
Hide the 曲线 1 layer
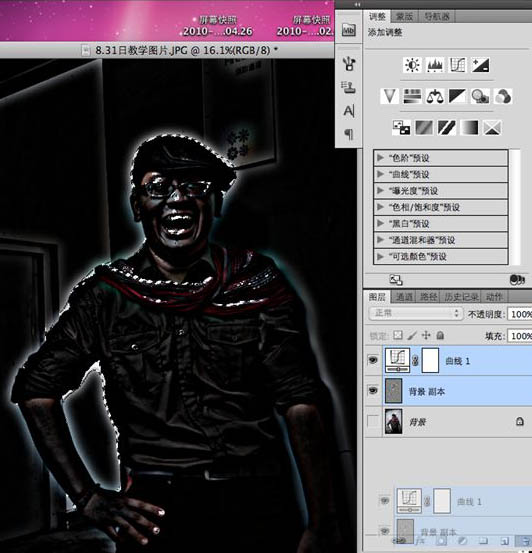tap(373, 360)
